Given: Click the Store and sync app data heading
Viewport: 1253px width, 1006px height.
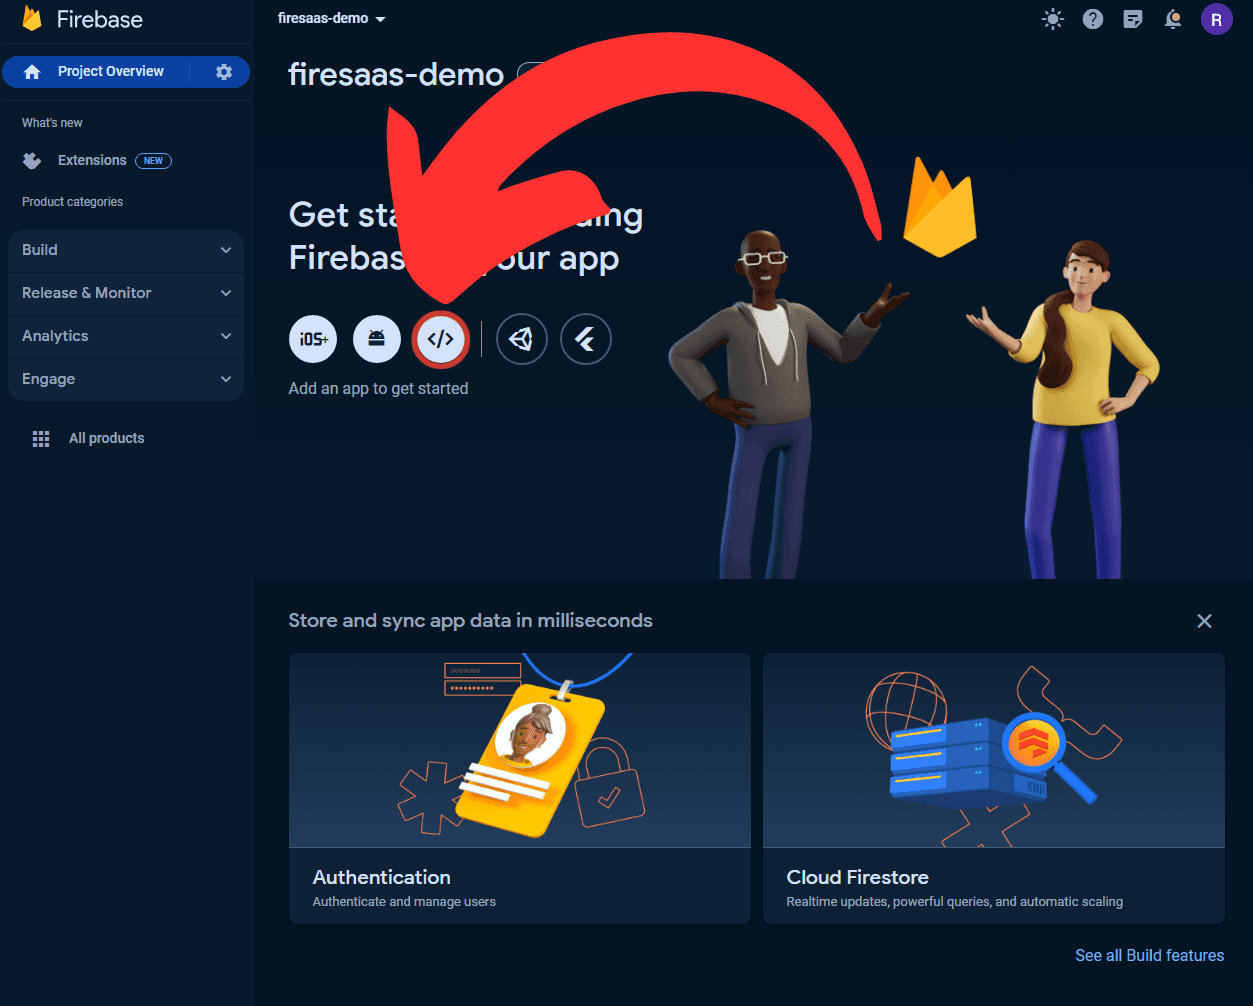Looking at the screenshot, I should [470, 620].
